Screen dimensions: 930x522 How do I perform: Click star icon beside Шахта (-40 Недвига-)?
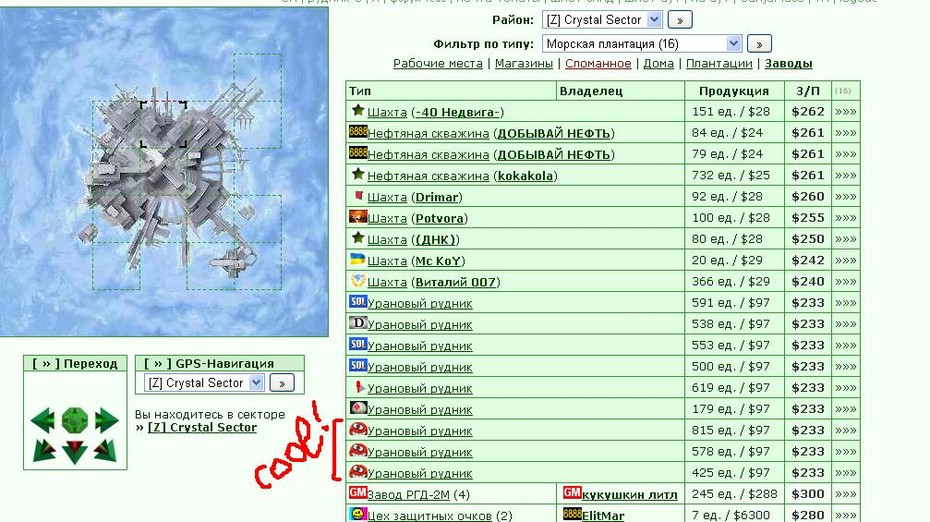pyautogui.click(x=358, y=110)
